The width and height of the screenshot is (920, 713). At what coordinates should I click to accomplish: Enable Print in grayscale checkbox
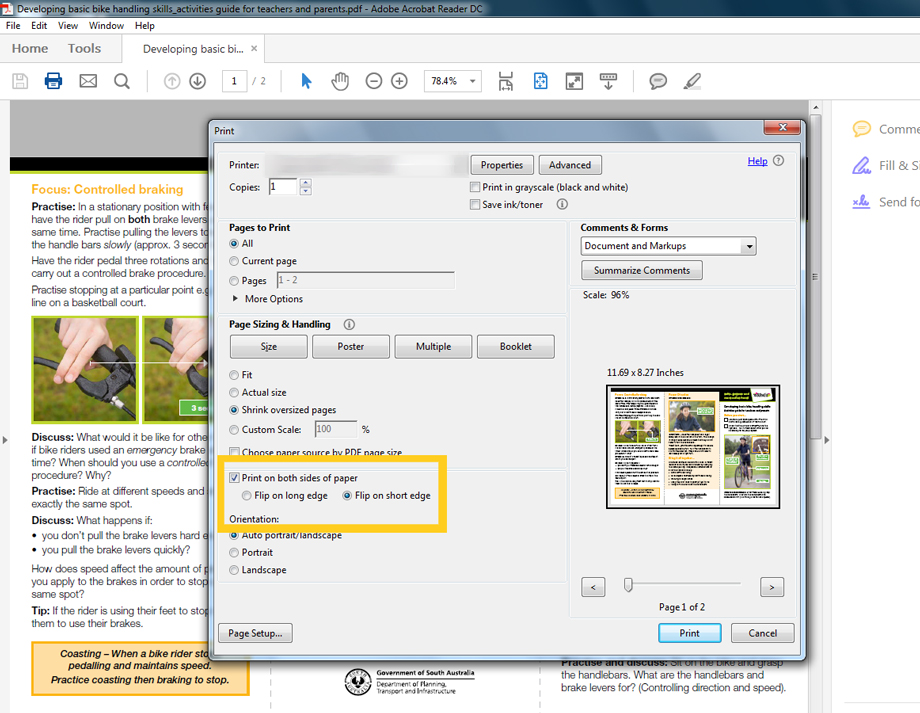pos(475,187)
